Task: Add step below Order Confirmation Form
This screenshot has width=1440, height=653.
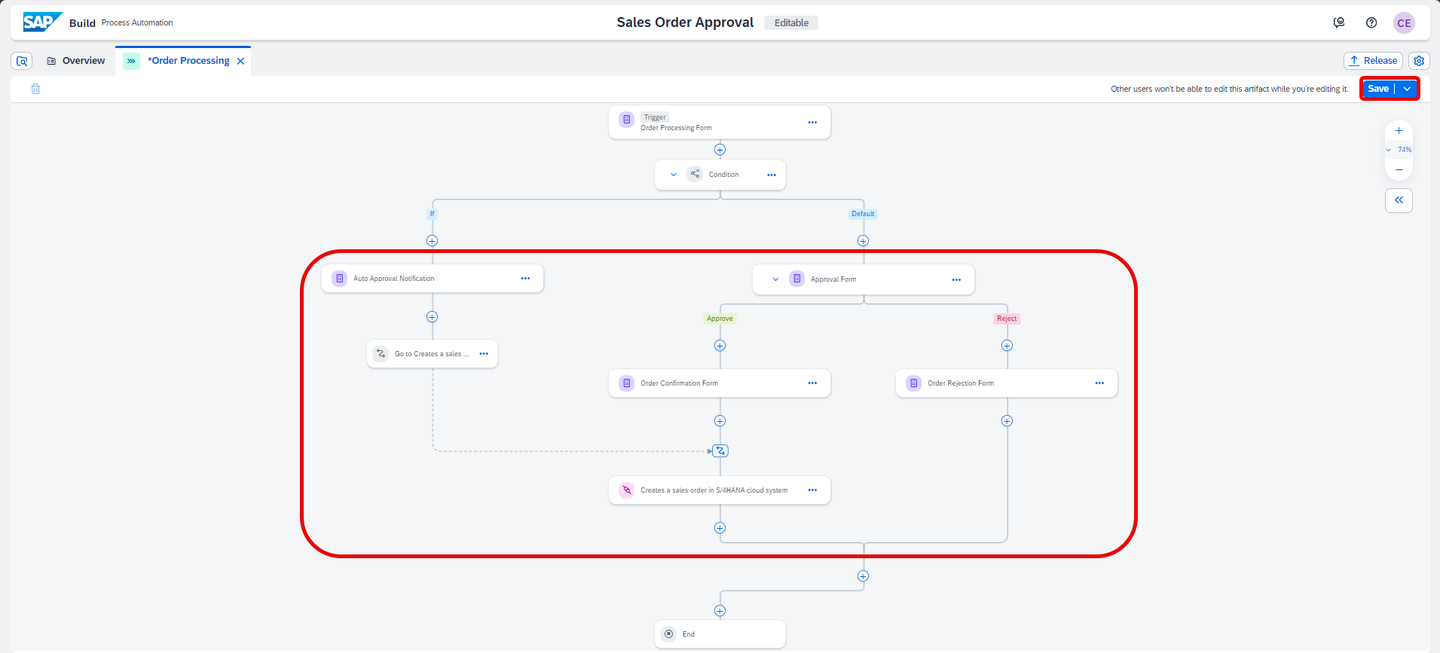Action: click(x=720, y=421)
